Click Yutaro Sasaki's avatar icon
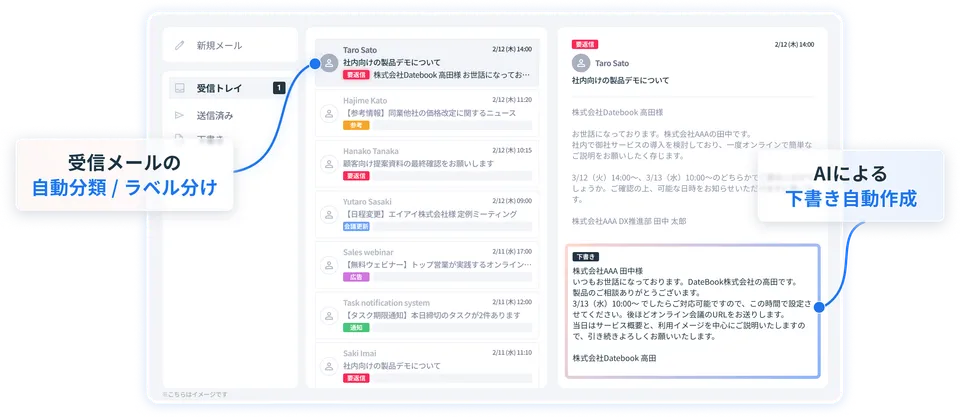The image size is (960, 417). 329,214
